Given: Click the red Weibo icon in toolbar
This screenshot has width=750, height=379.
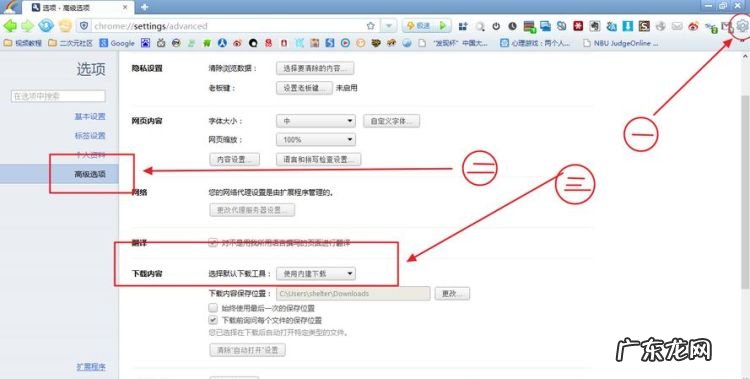Looking at the screenshot, I should click(x=693, y=26).
